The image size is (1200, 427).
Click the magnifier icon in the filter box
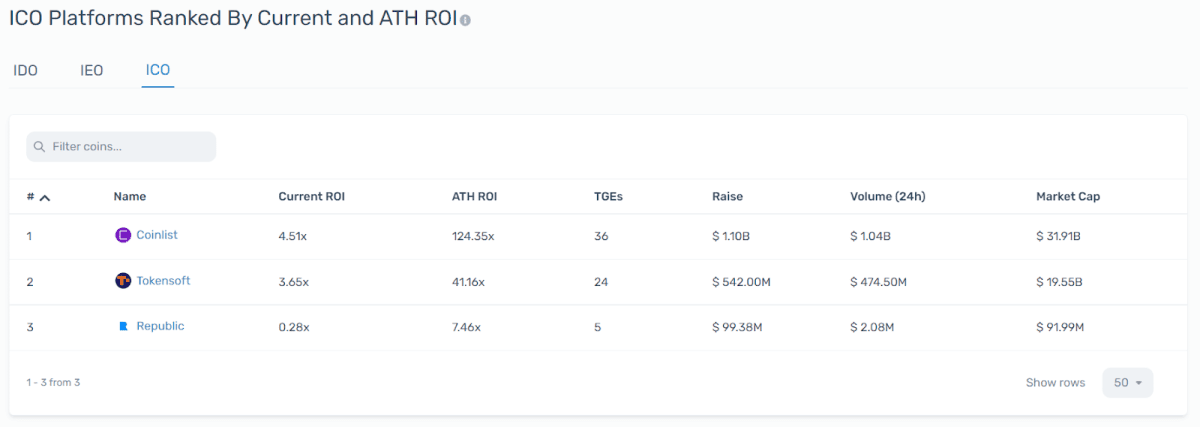pyautogui.click(x=39, y=146)
